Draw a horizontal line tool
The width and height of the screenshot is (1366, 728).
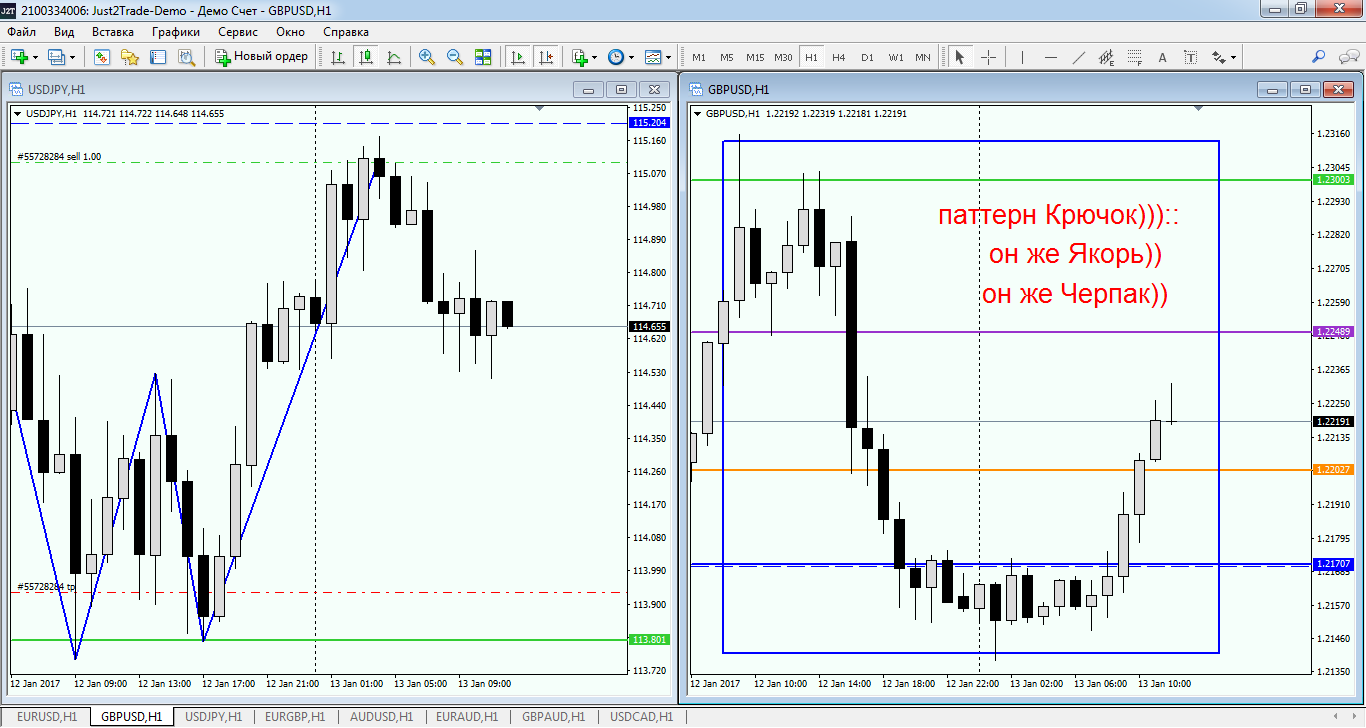click(x=1051, y=57)
